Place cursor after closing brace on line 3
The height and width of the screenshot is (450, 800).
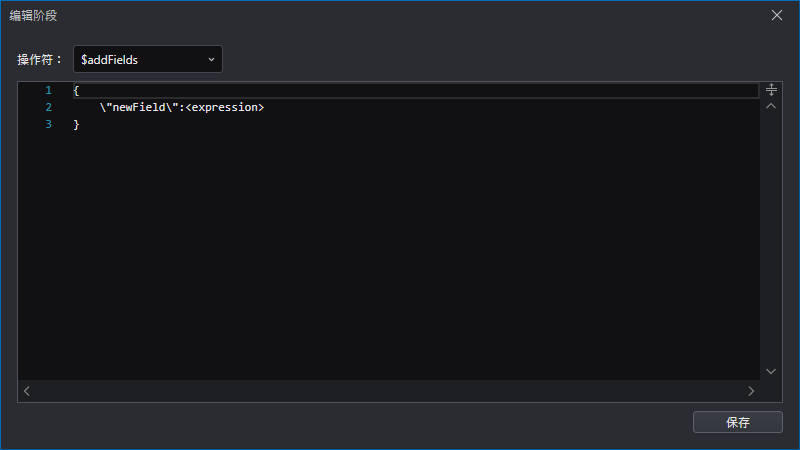tap(81, 124)
